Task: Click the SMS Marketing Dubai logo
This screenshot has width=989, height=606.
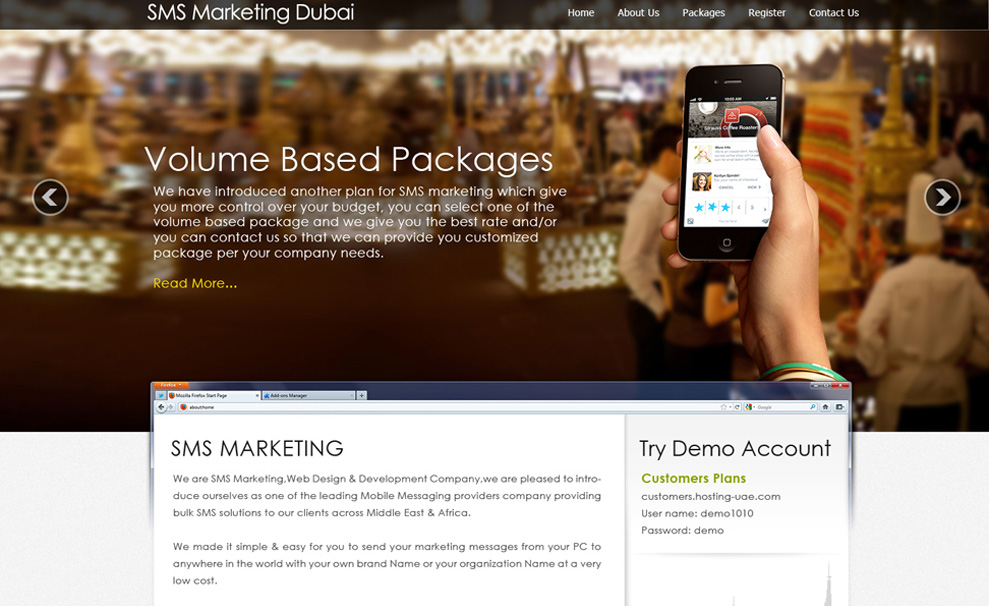Action: click(250, 13)
